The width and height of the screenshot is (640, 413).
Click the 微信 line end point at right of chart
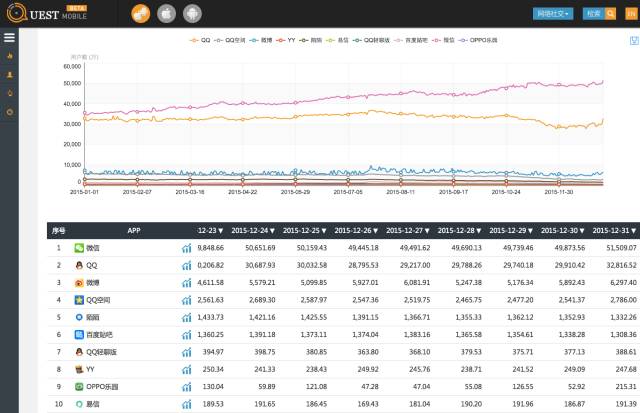pyautogui.click(x=602, y=82)
